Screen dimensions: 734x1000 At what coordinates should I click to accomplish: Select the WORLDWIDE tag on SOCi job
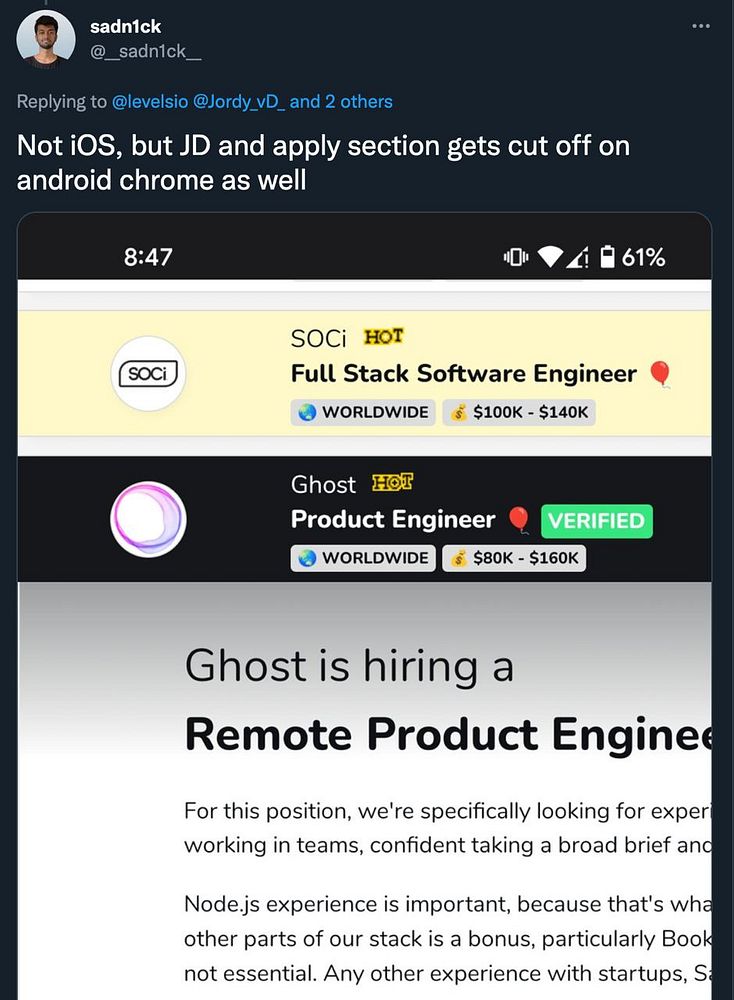[x=363, y=412]
